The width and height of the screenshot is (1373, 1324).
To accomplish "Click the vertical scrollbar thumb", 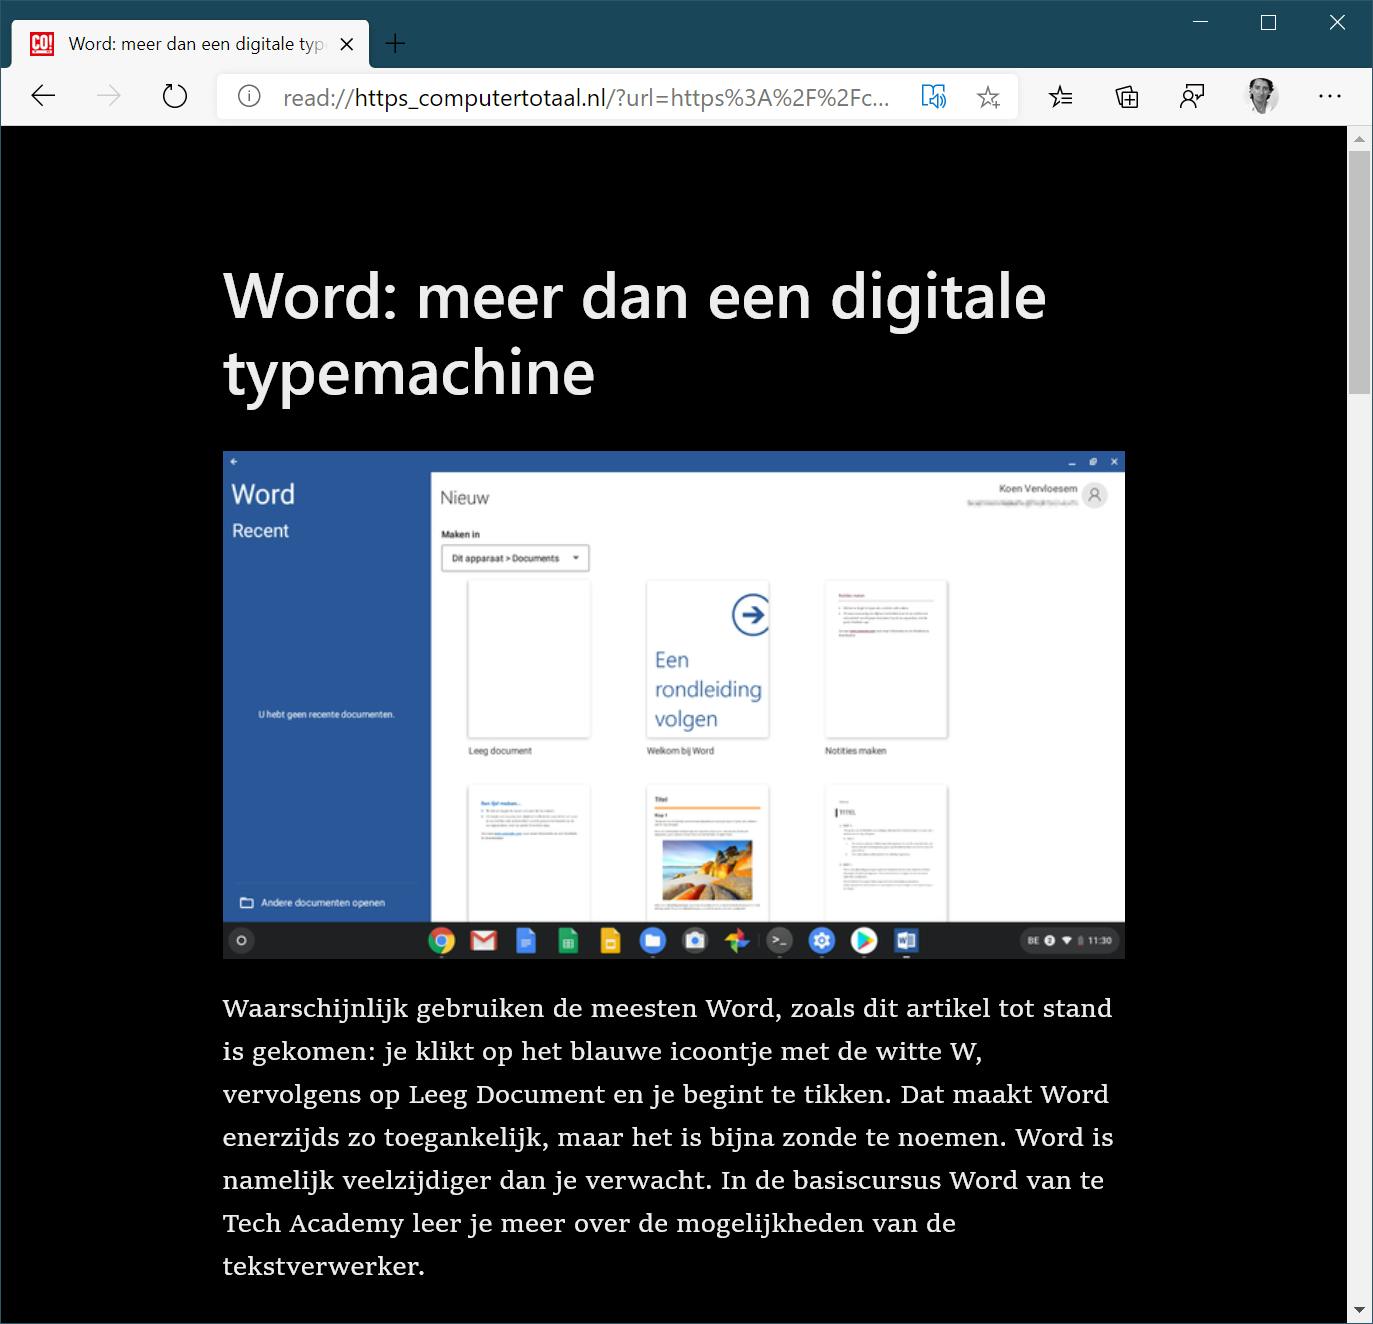I will click(x=1359, y=272).
